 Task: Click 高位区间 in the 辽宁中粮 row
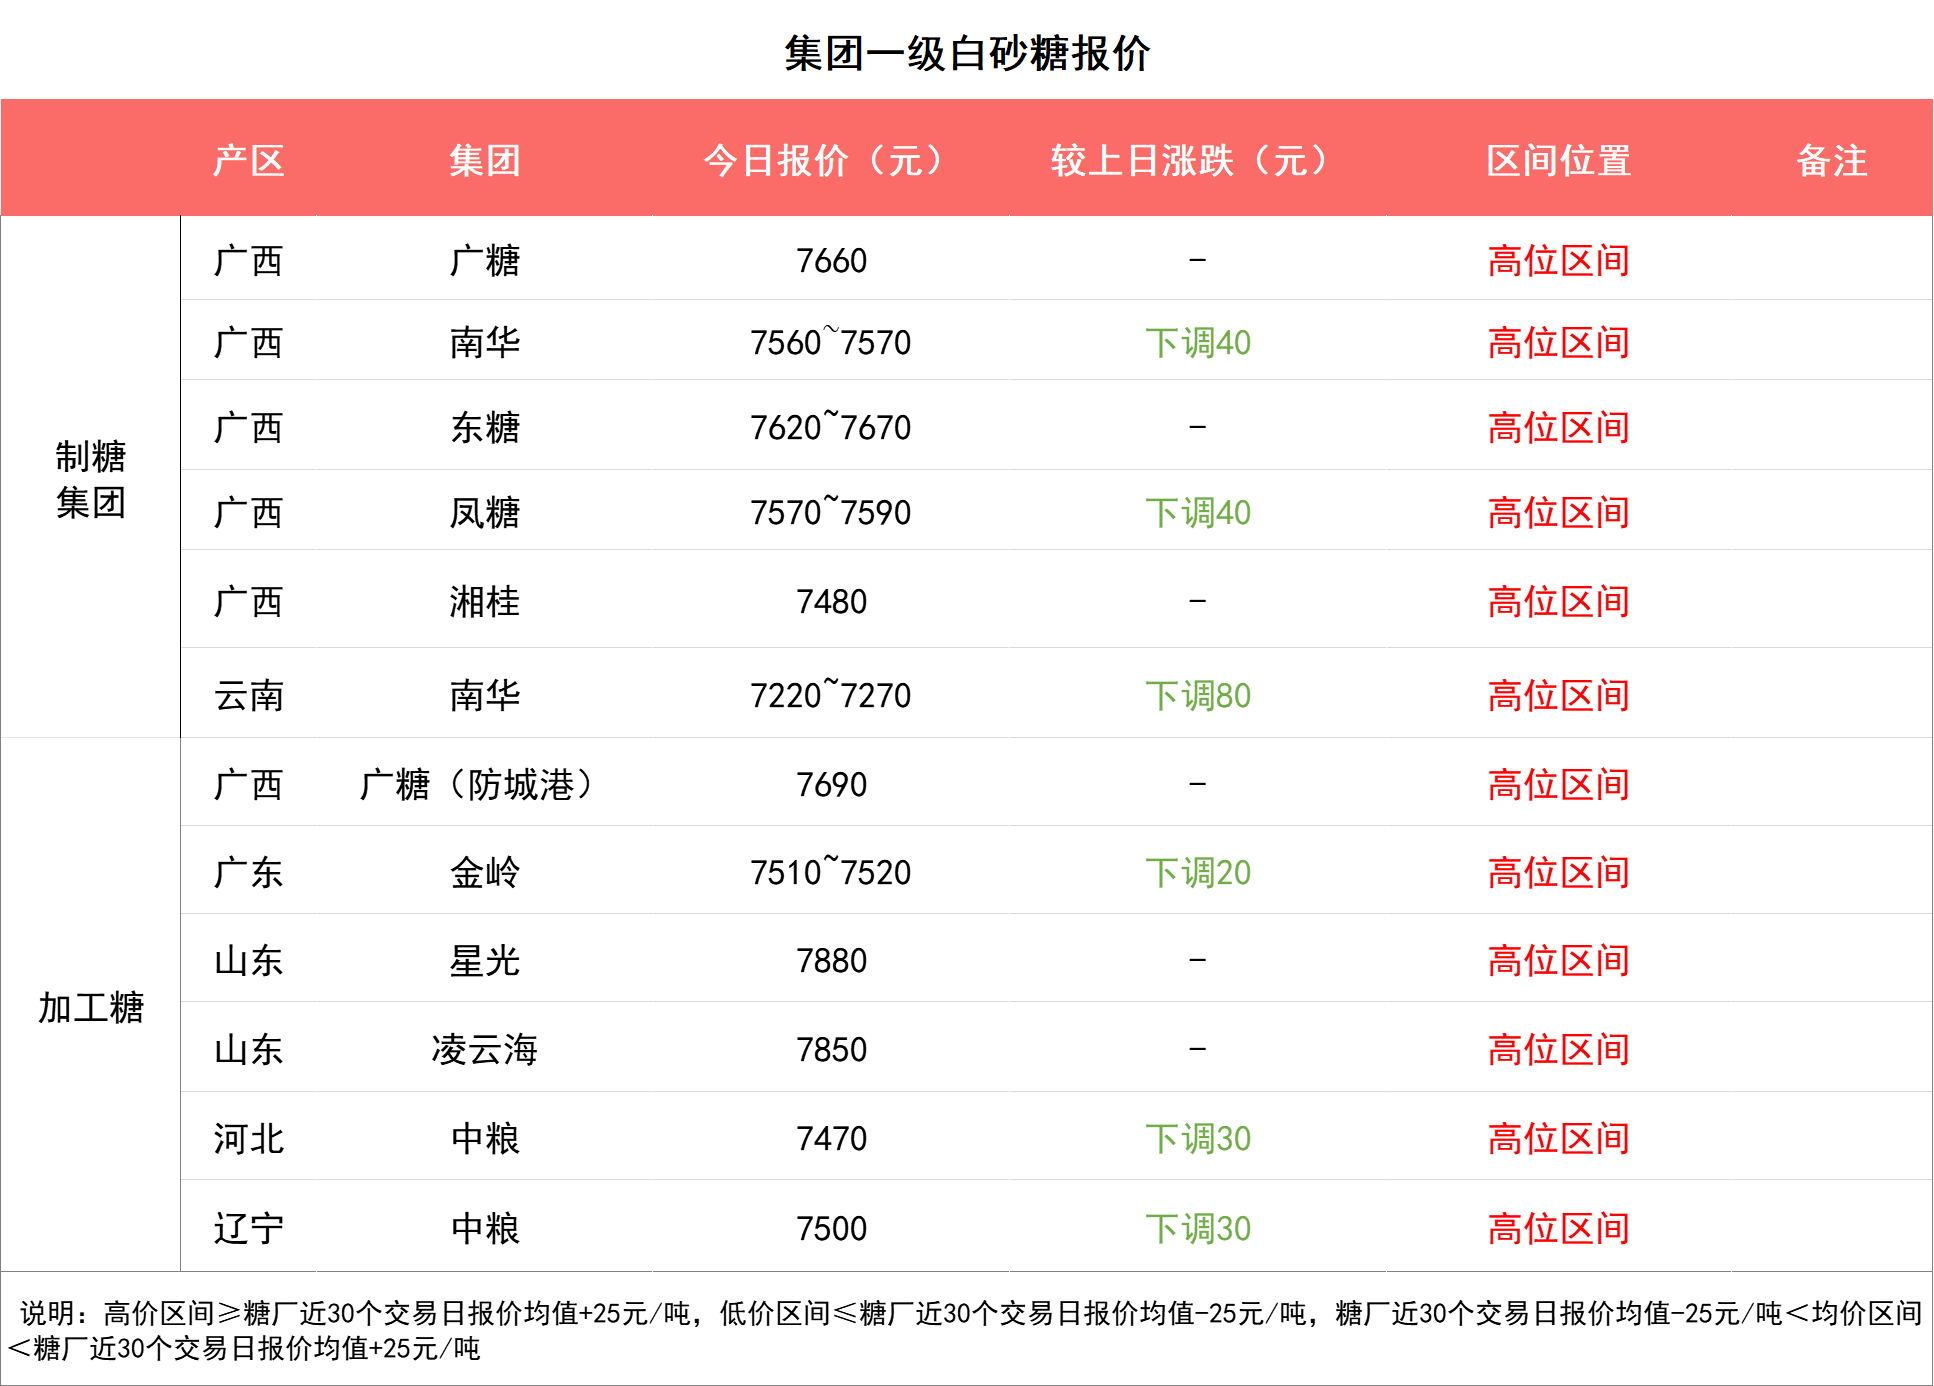(x=1558, y=1228)
